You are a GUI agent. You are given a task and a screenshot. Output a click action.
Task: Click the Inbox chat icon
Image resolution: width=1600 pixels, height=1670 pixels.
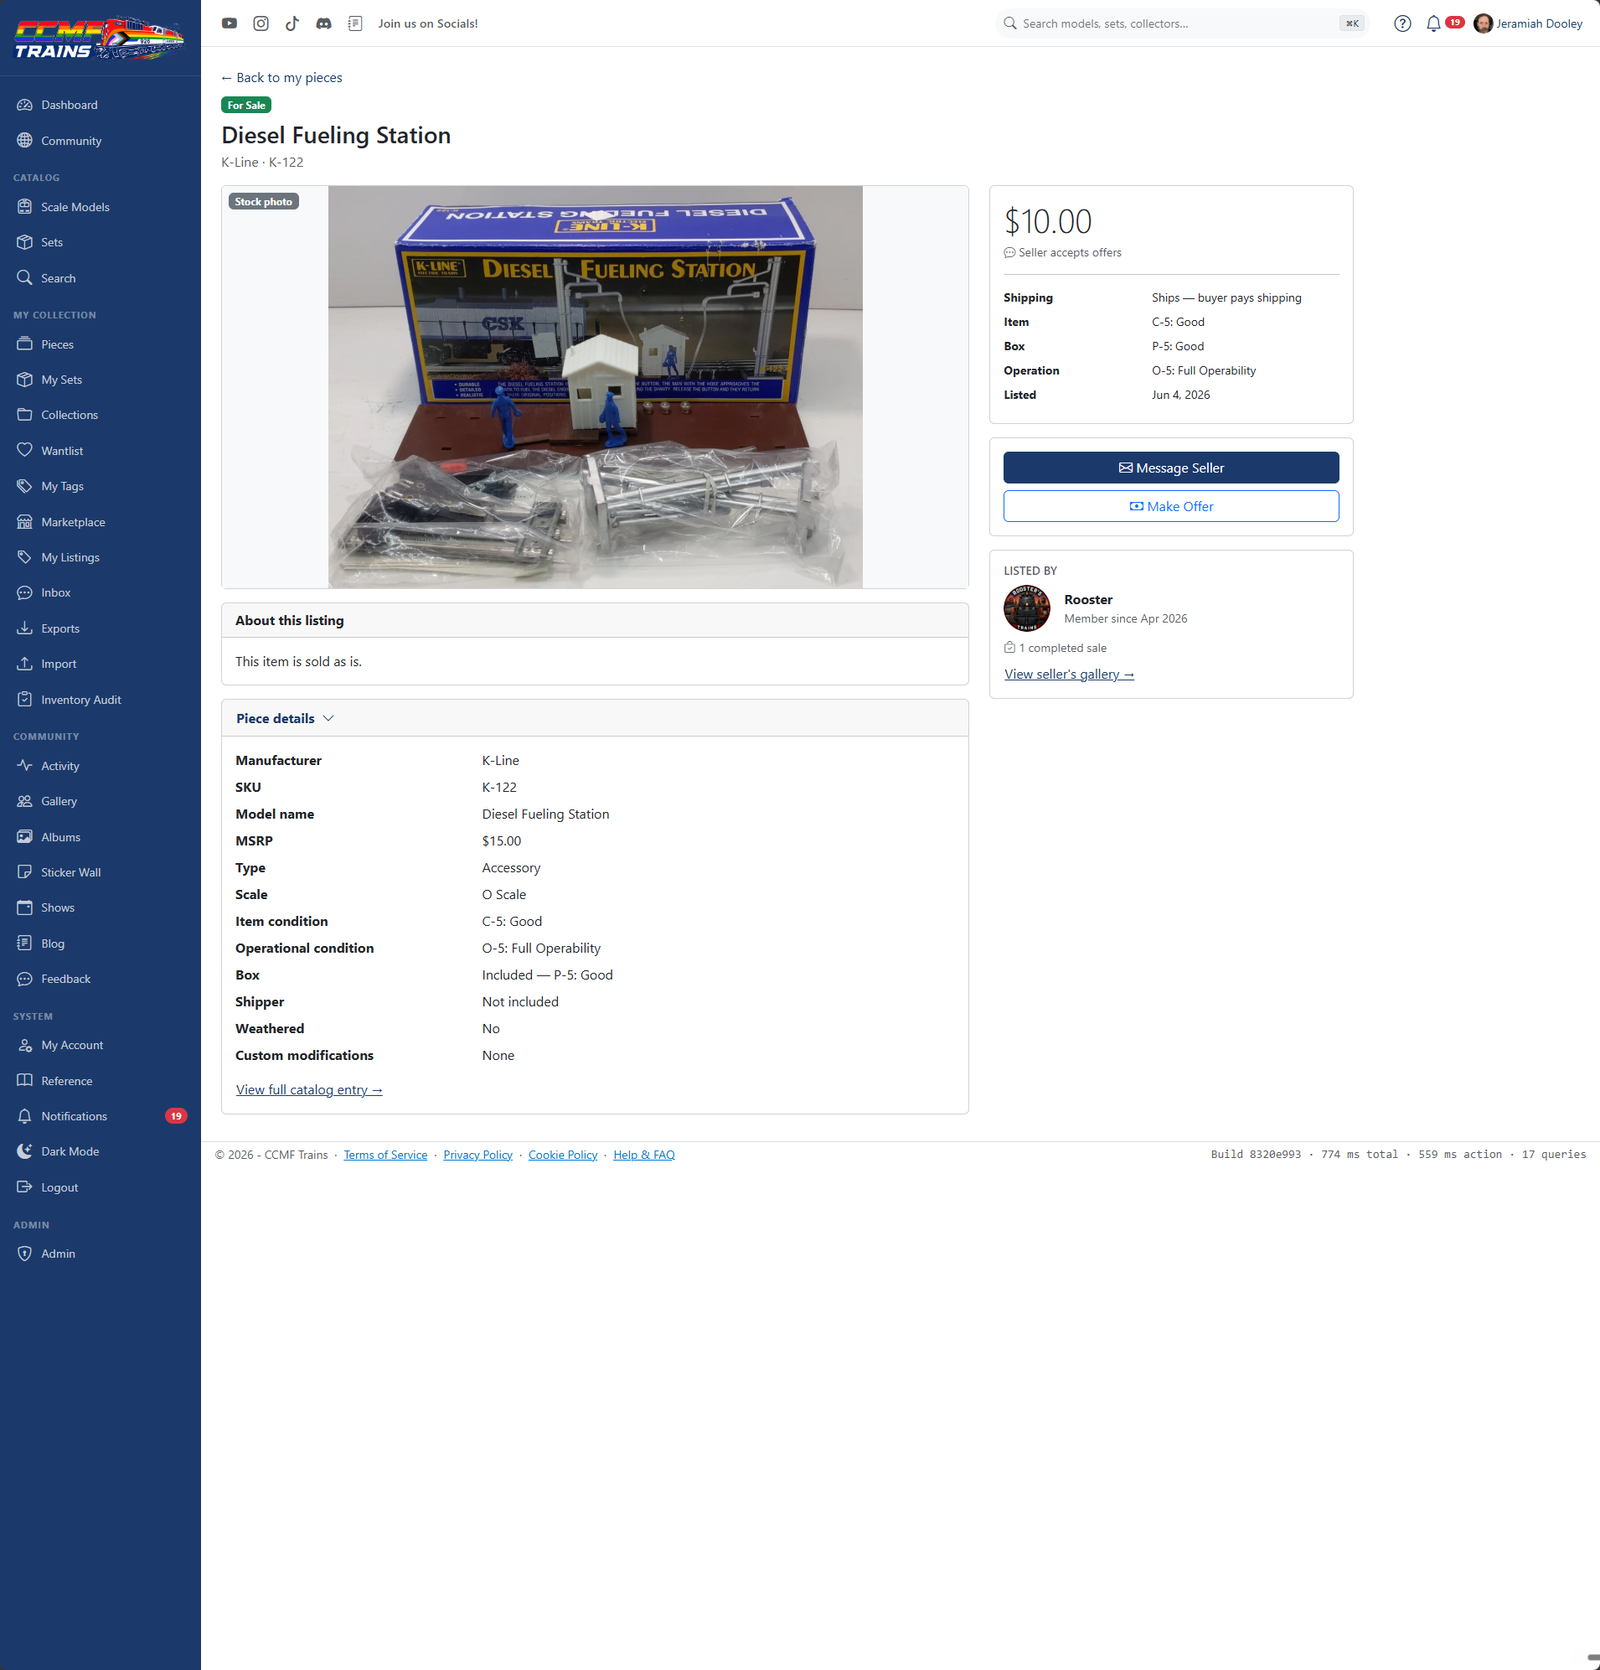(25, 593)
